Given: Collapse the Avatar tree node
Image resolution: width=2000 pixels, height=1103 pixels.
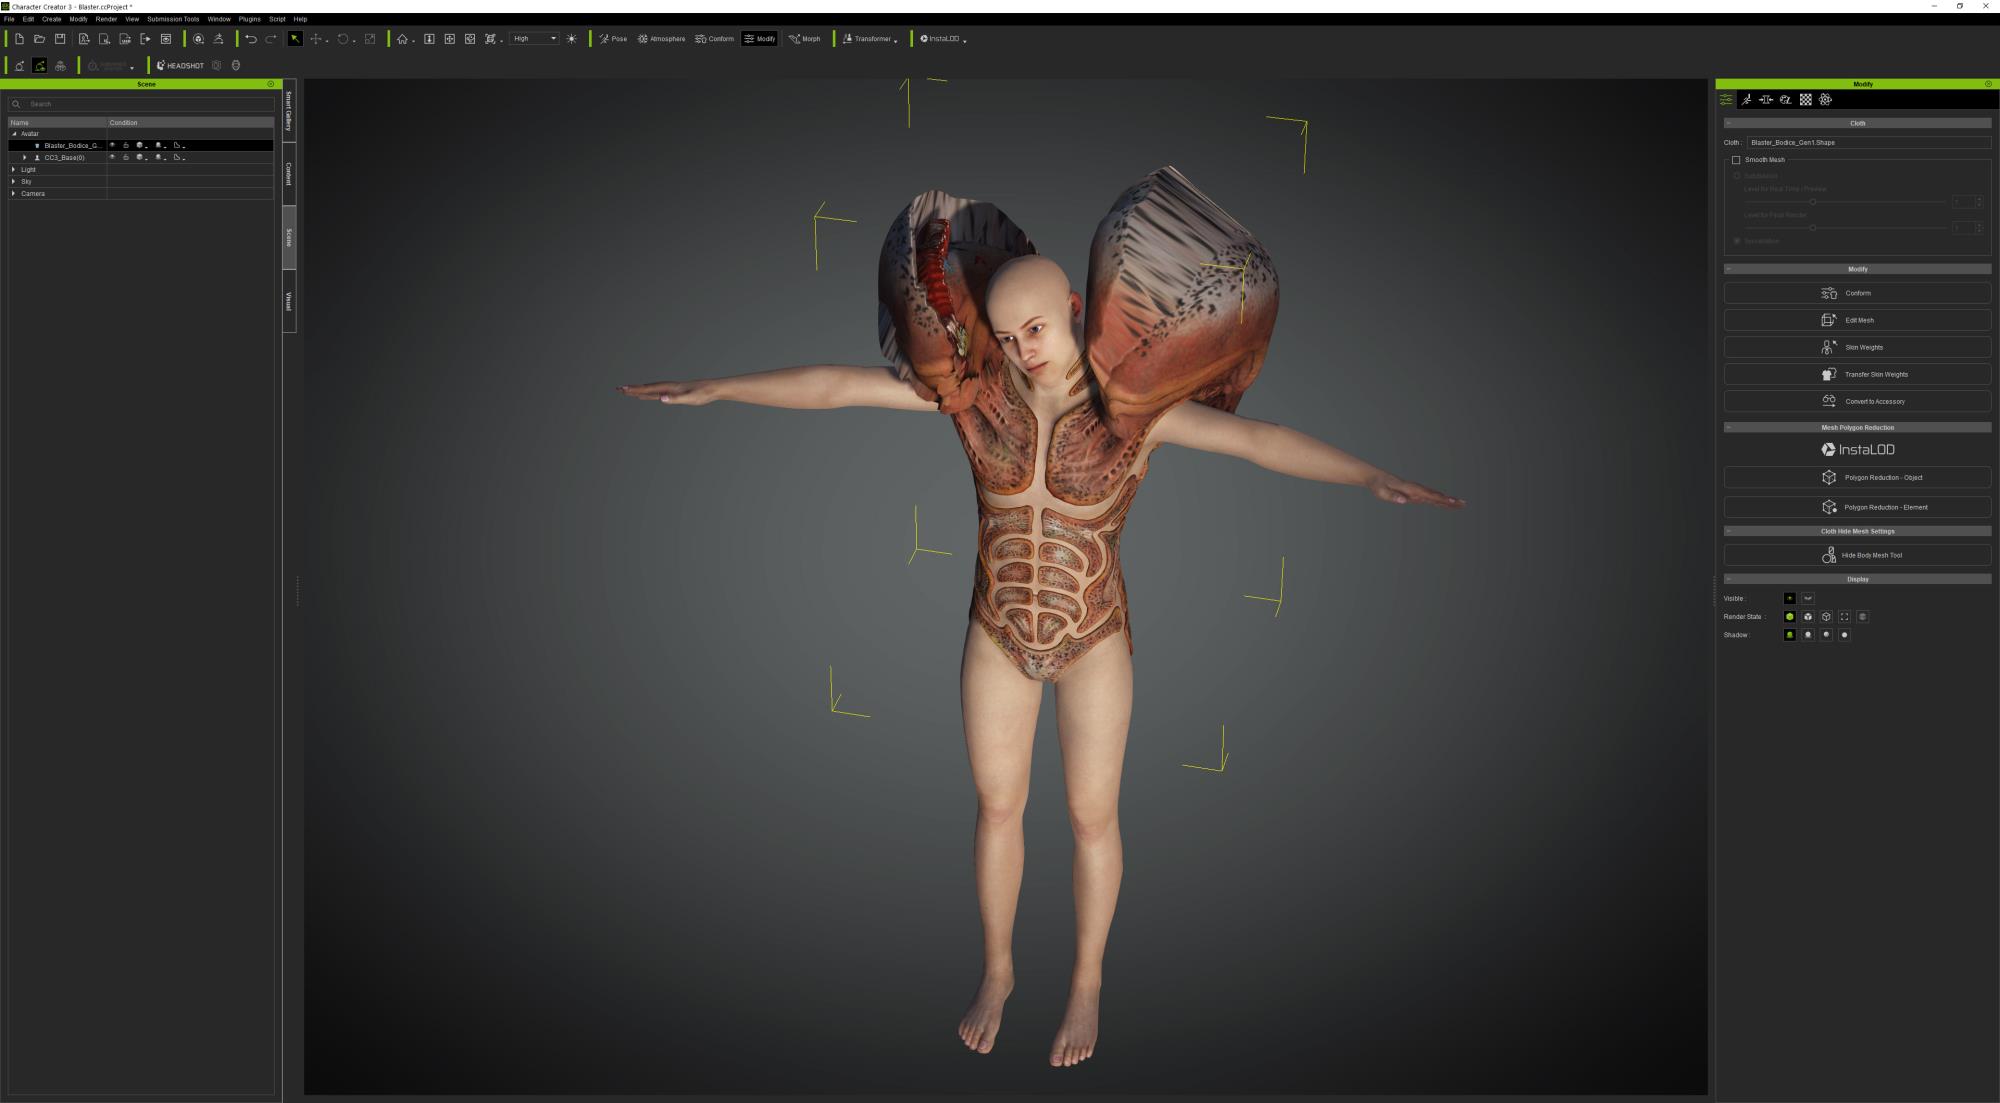Looking at the screenshot, I should click(x=14, y=134).
